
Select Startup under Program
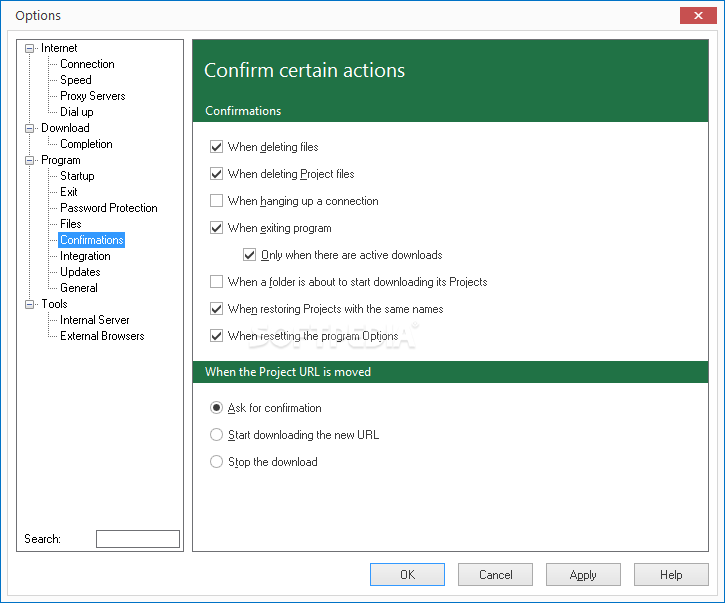[77, 176]
